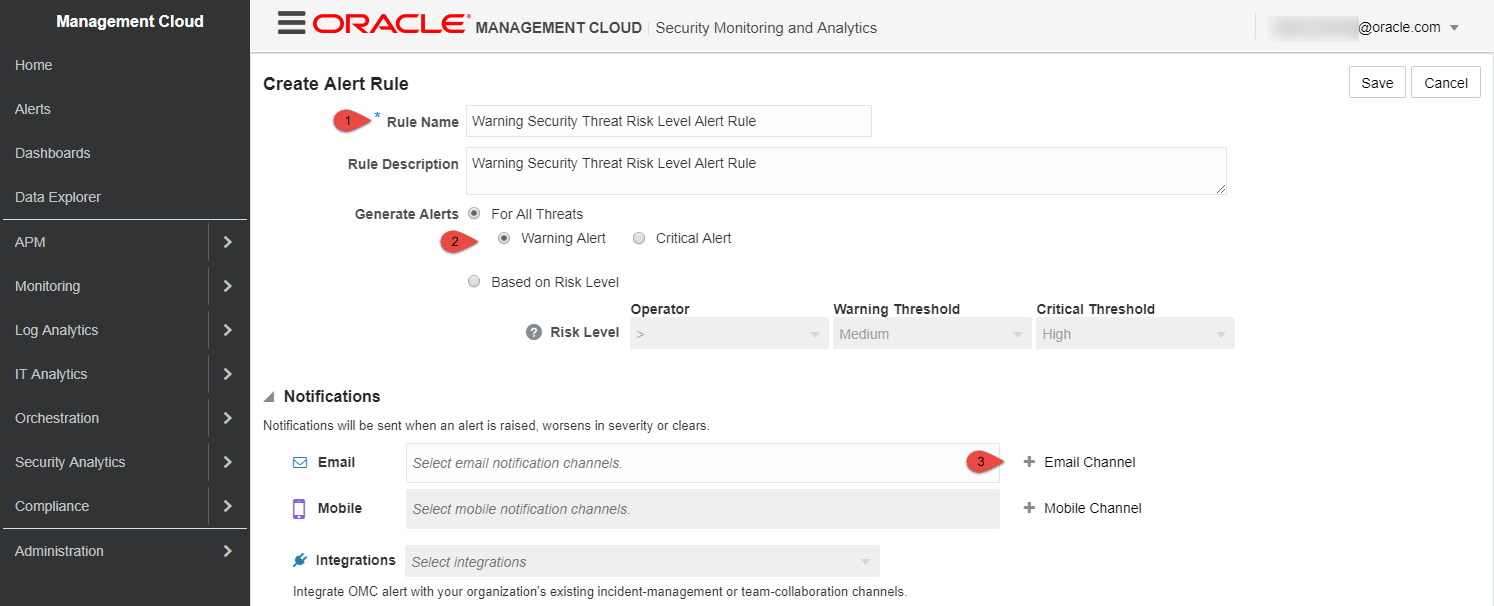
Task: Save the alert rule
Action: tap(1377, 83)
